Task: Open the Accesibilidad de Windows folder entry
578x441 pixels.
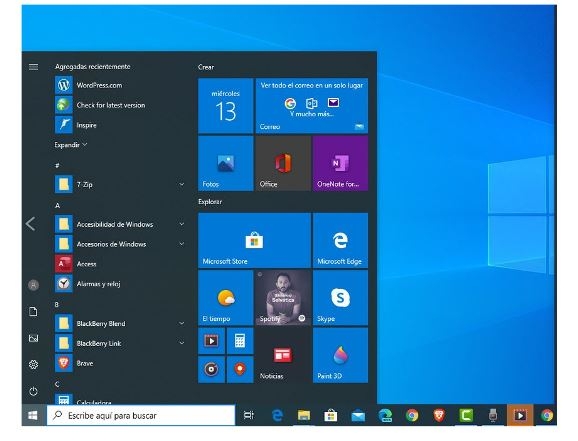Action: point(120,224)
